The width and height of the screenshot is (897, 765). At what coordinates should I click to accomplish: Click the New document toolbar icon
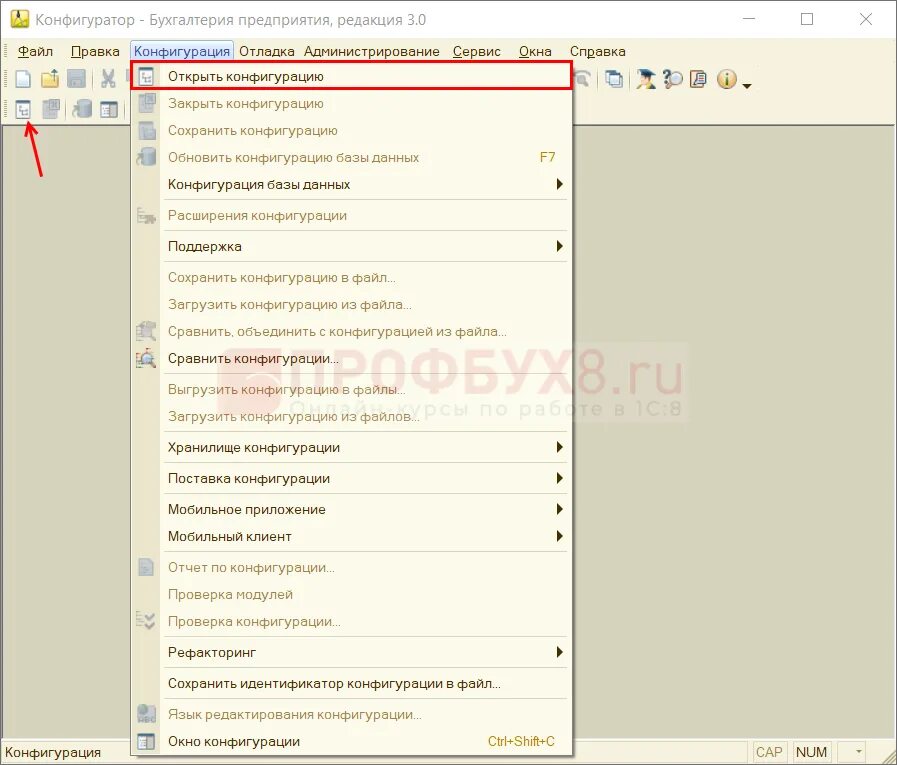23,78
